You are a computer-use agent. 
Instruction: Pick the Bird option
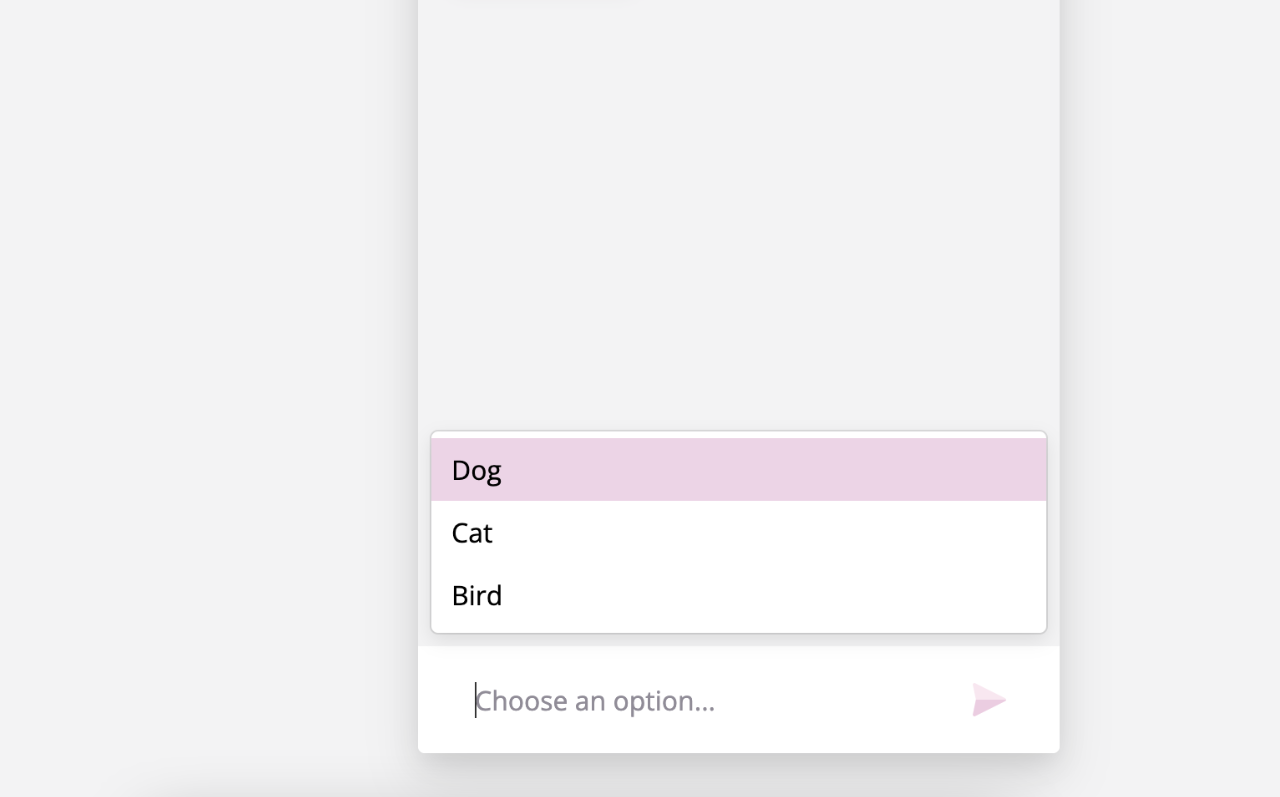pyautogui.click(x=739, y=595)
